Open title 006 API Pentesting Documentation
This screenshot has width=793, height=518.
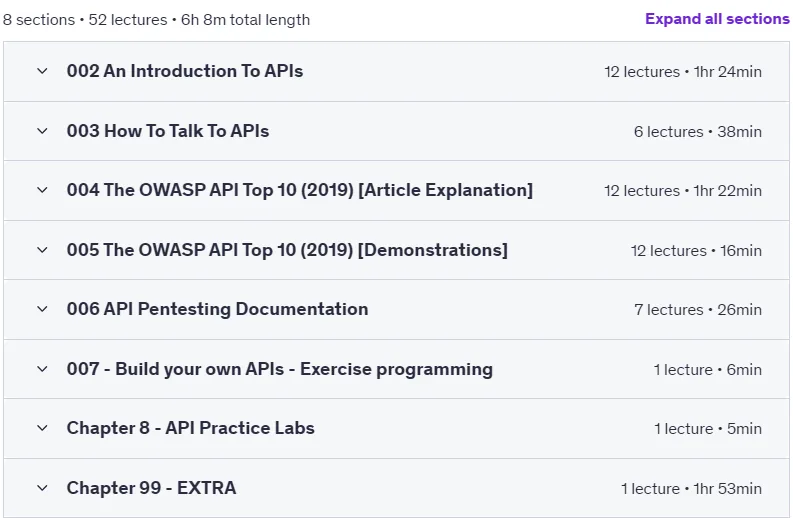coord(217,309)
